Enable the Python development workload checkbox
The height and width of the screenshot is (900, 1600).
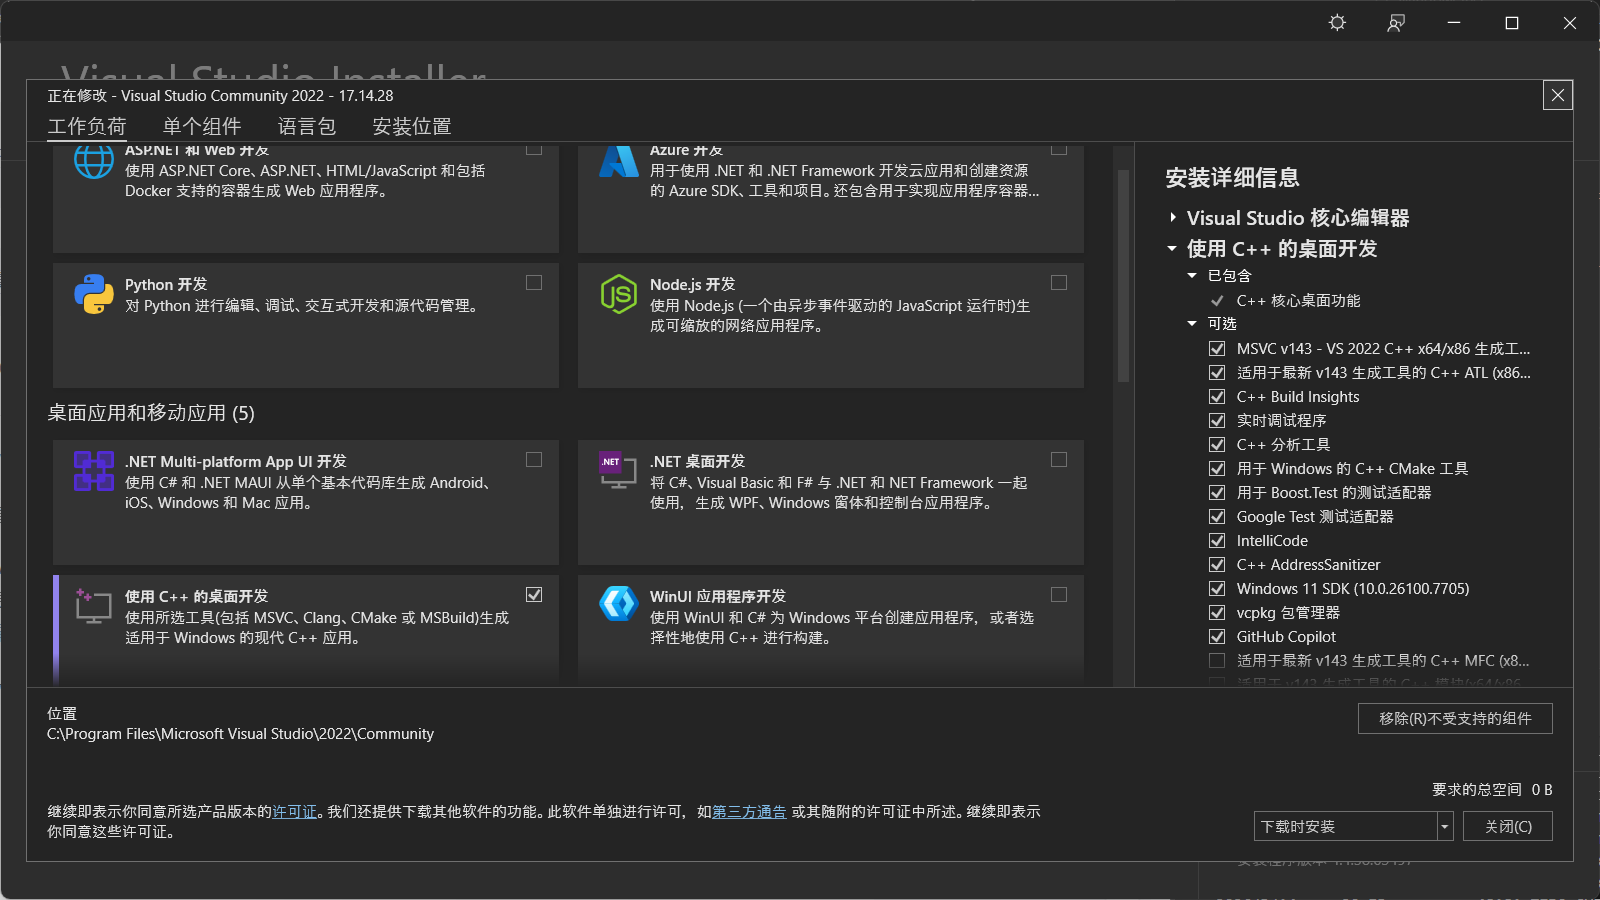(x=534, y=283)
